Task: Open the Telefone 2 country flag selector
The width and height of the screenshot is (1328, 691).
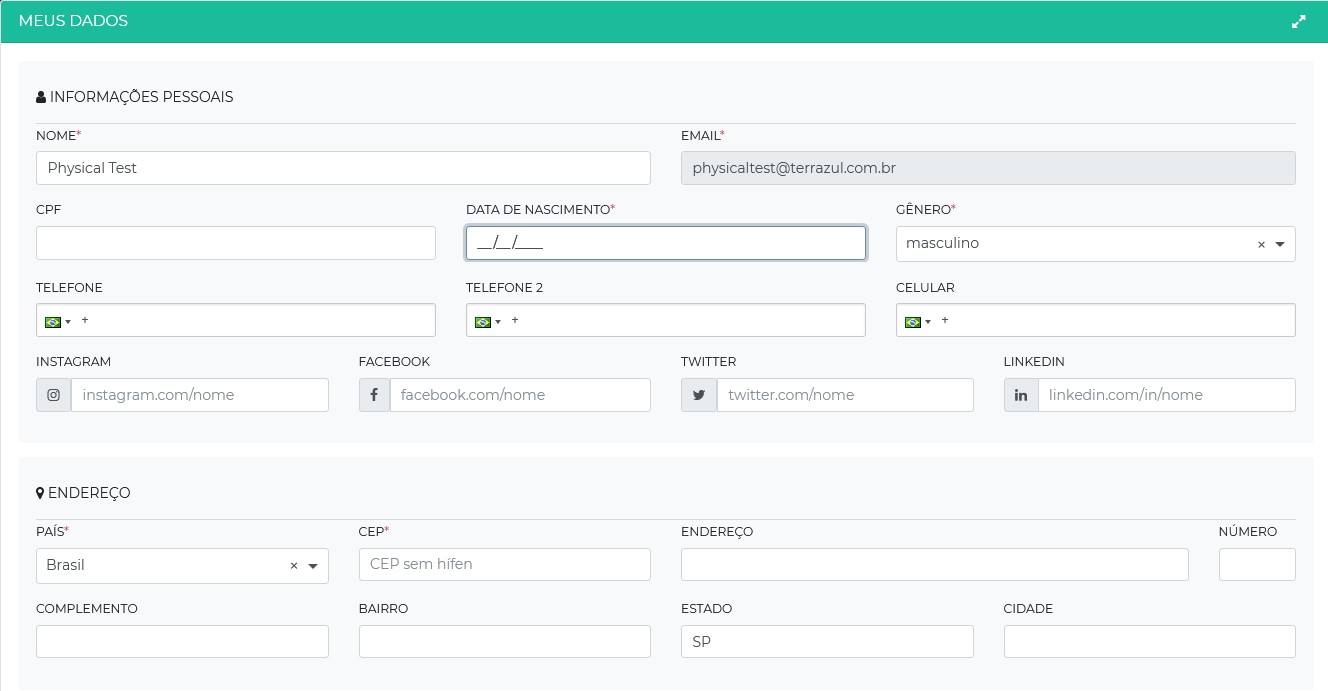Action: click(485, 321)
